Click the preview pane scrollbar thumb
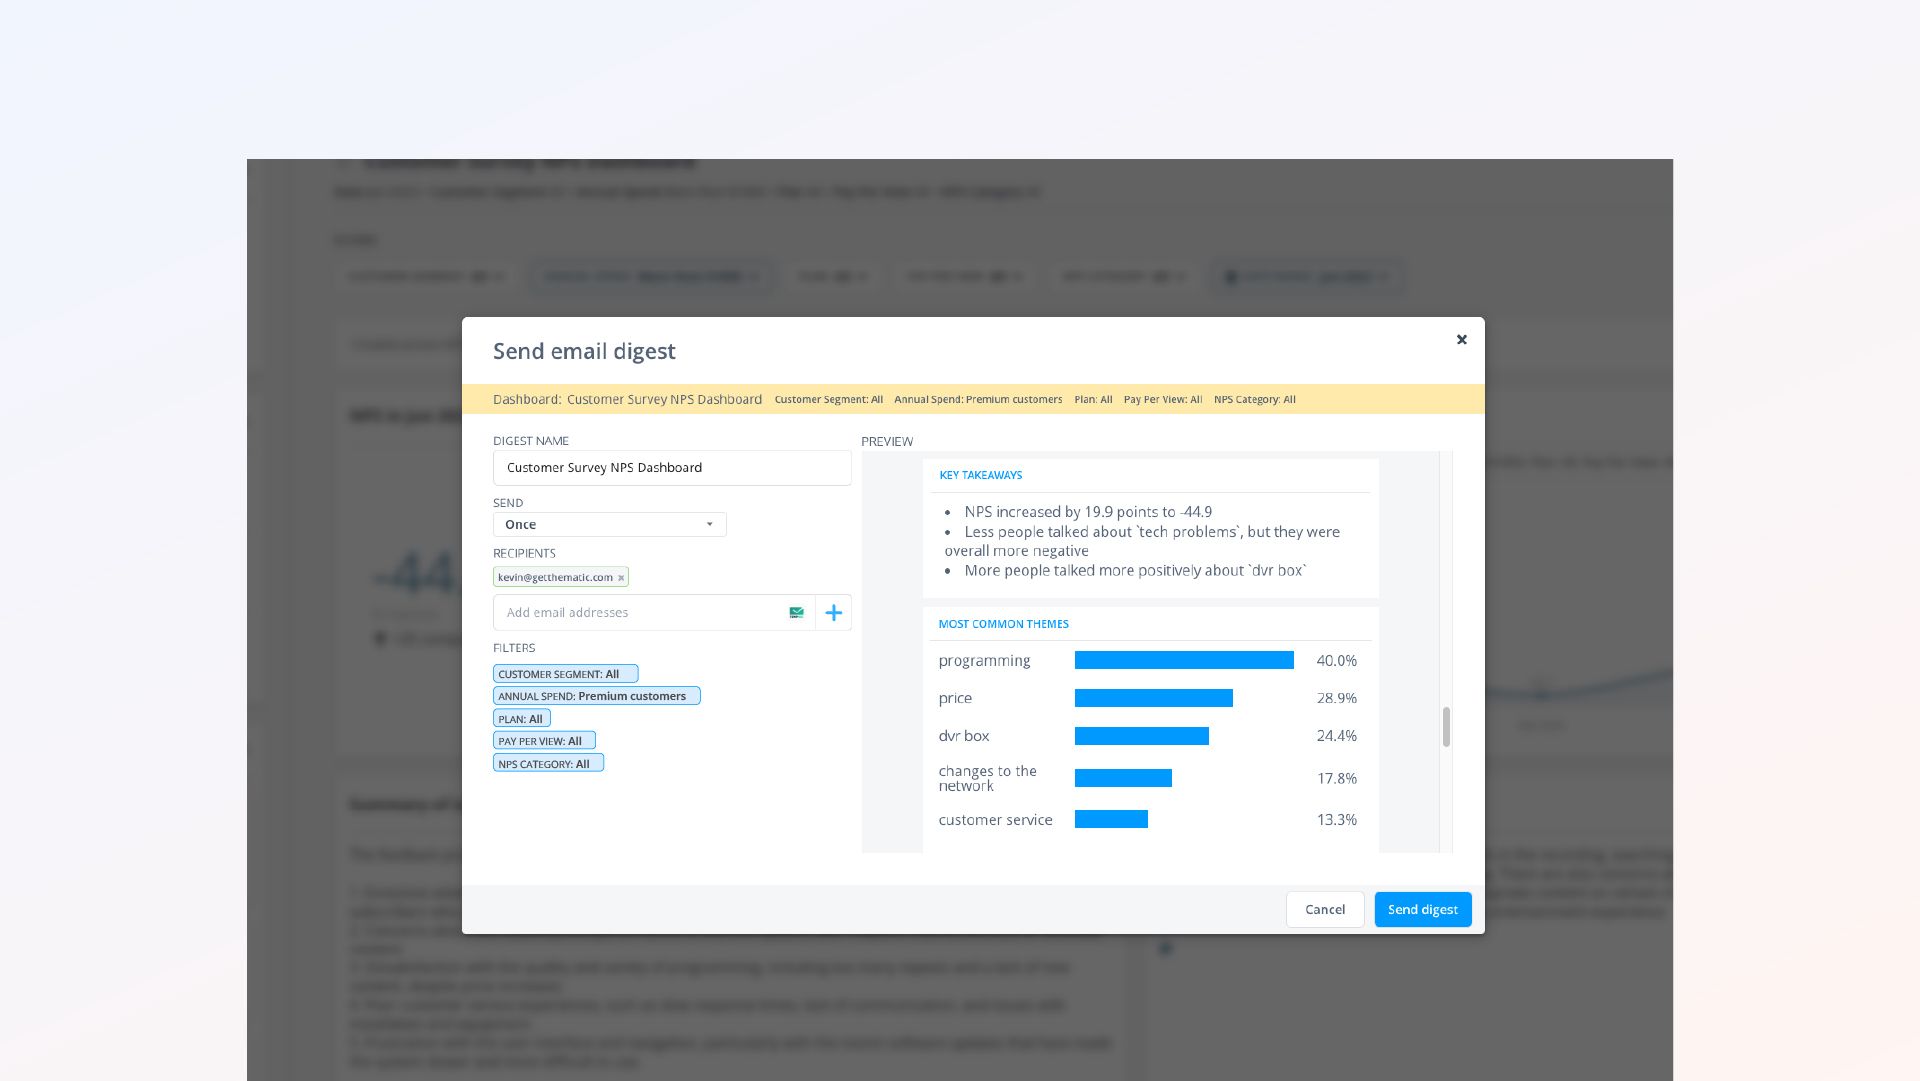 click(1446, 727)
